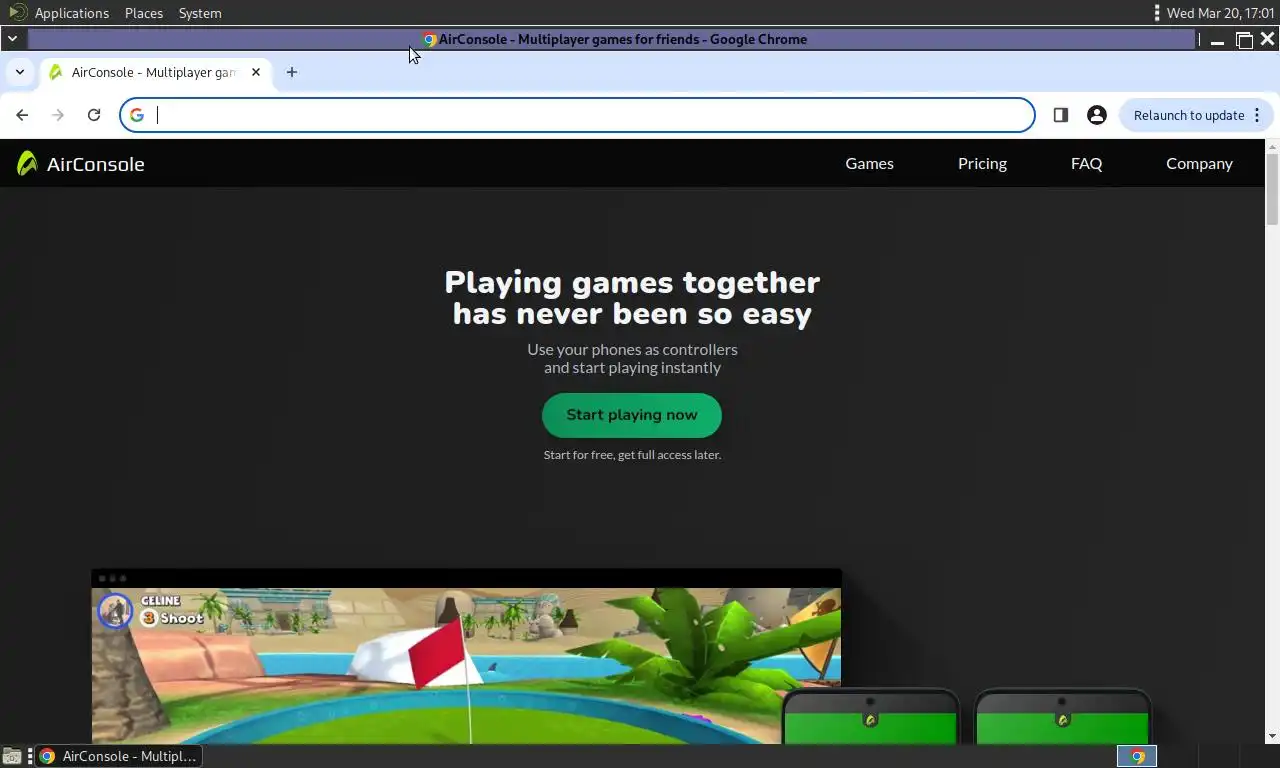The height and width of the screenshot is (768, 1280).
Task: Open the Places menu in top panel
Action: (x=144, y=13)
